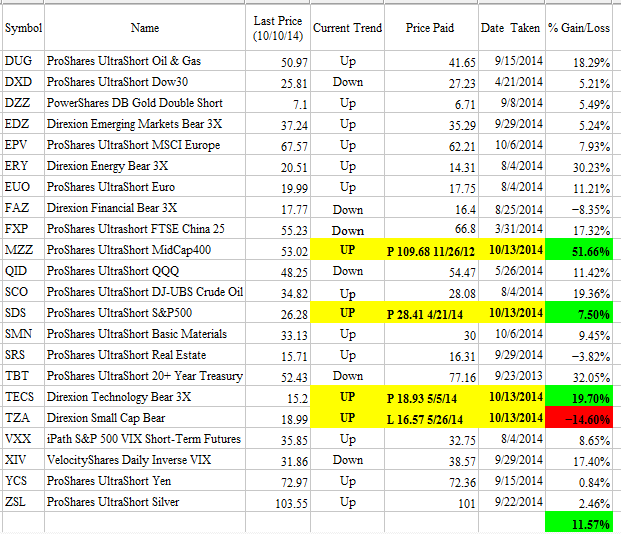The width and height of the screenshot is (621, 534).
Task: Select the FXP symbol cell
Action: point(23,229)
